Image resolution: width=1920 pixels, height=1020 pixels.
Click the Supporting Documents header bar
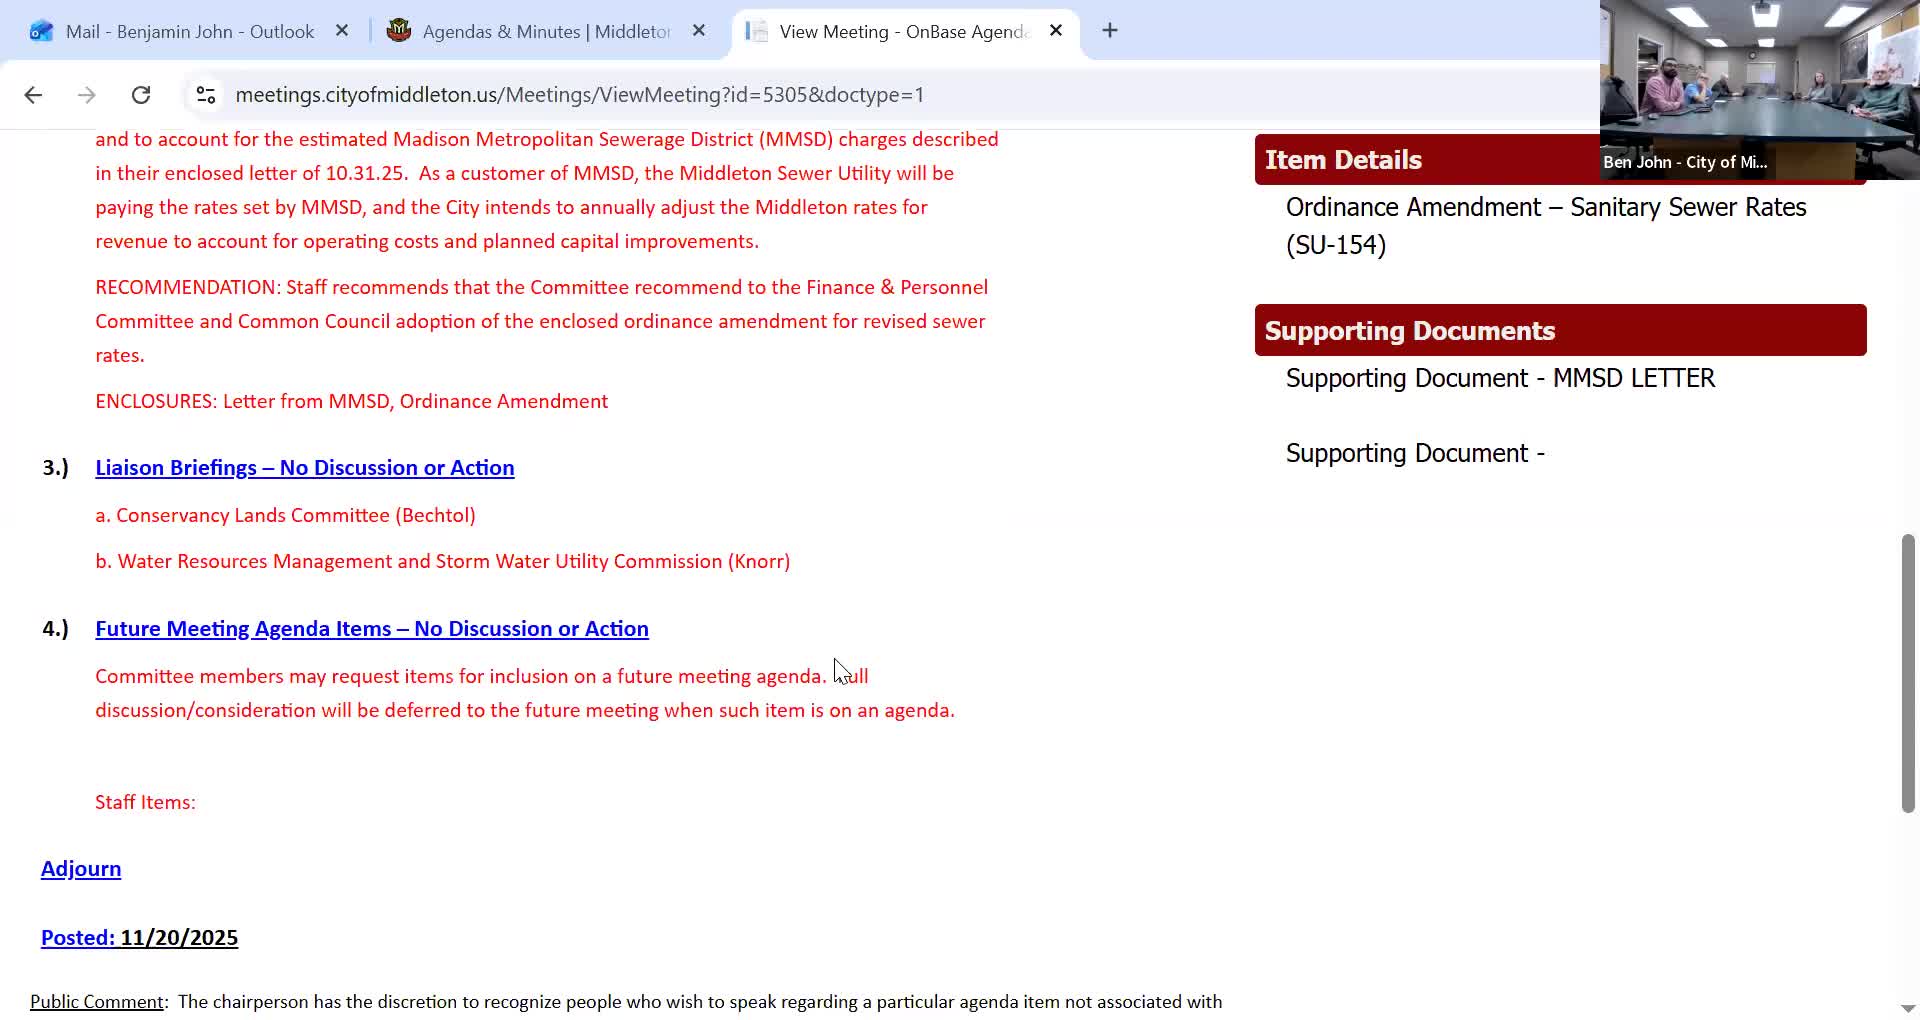[1560, 330]
